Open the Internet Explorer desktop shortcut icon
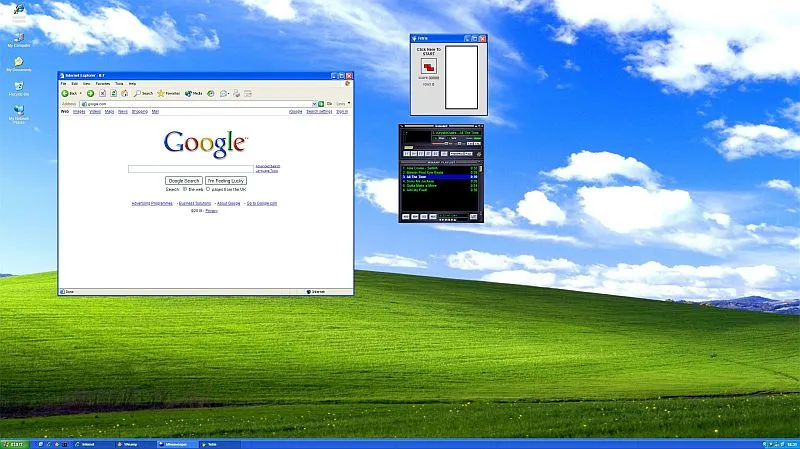 coord(19,12)
